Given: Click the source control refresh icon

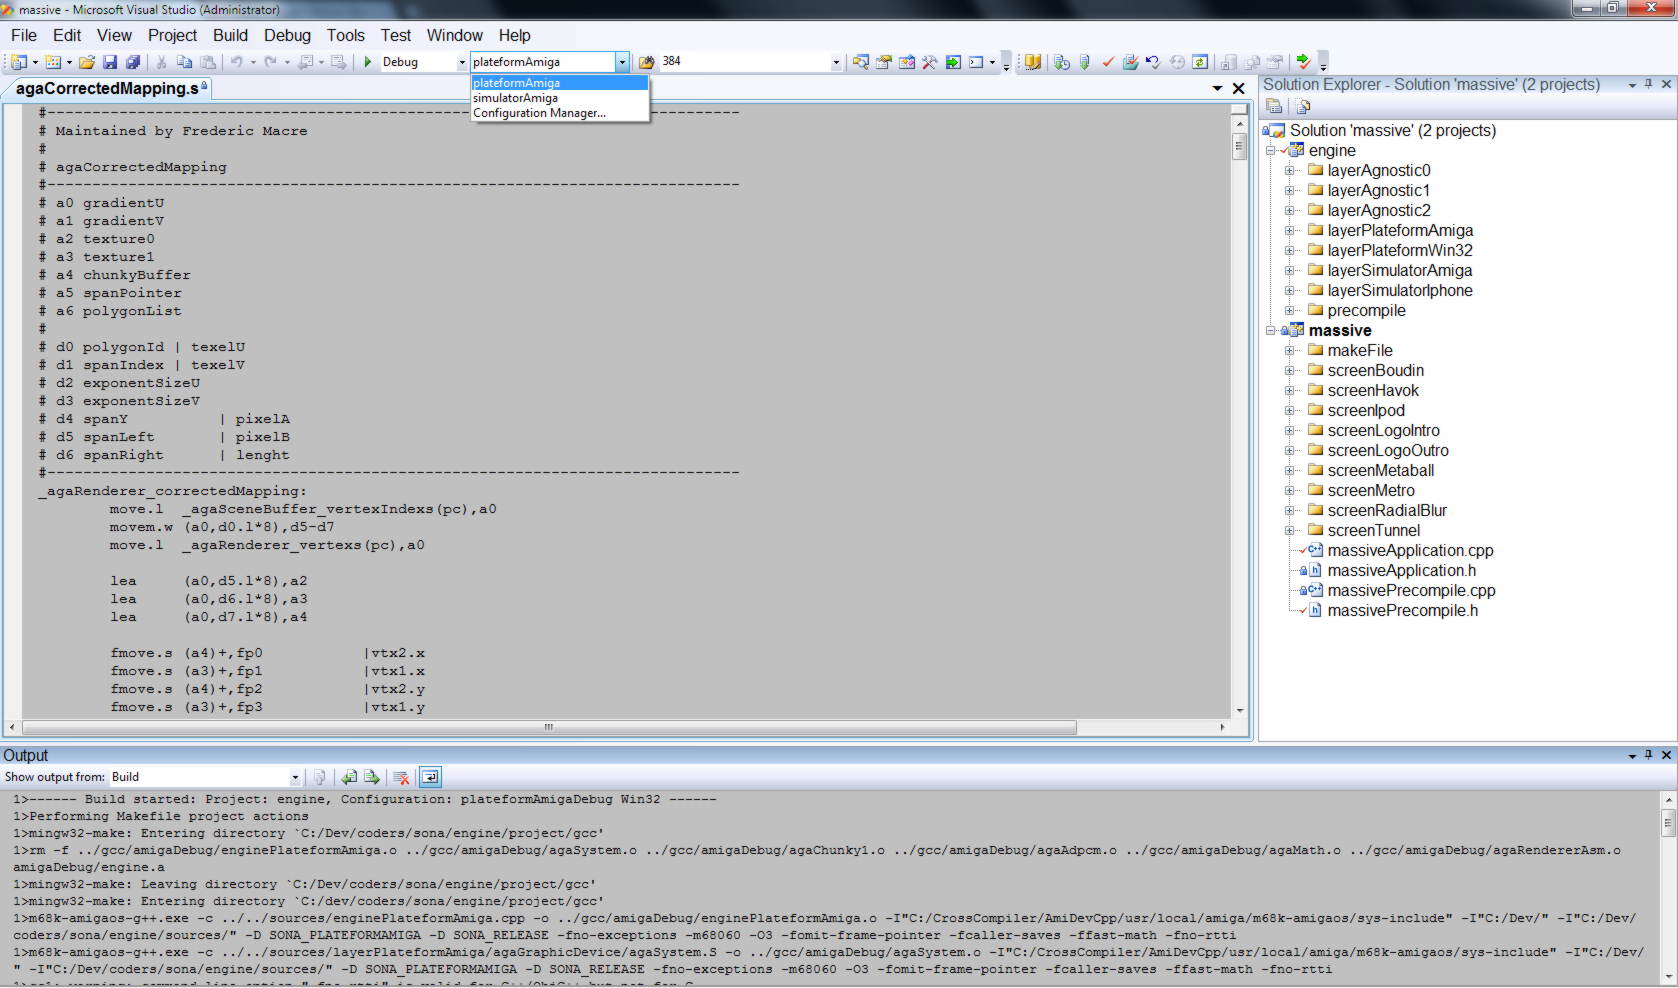Looking at the screenshot, I should coord(1200,62).
